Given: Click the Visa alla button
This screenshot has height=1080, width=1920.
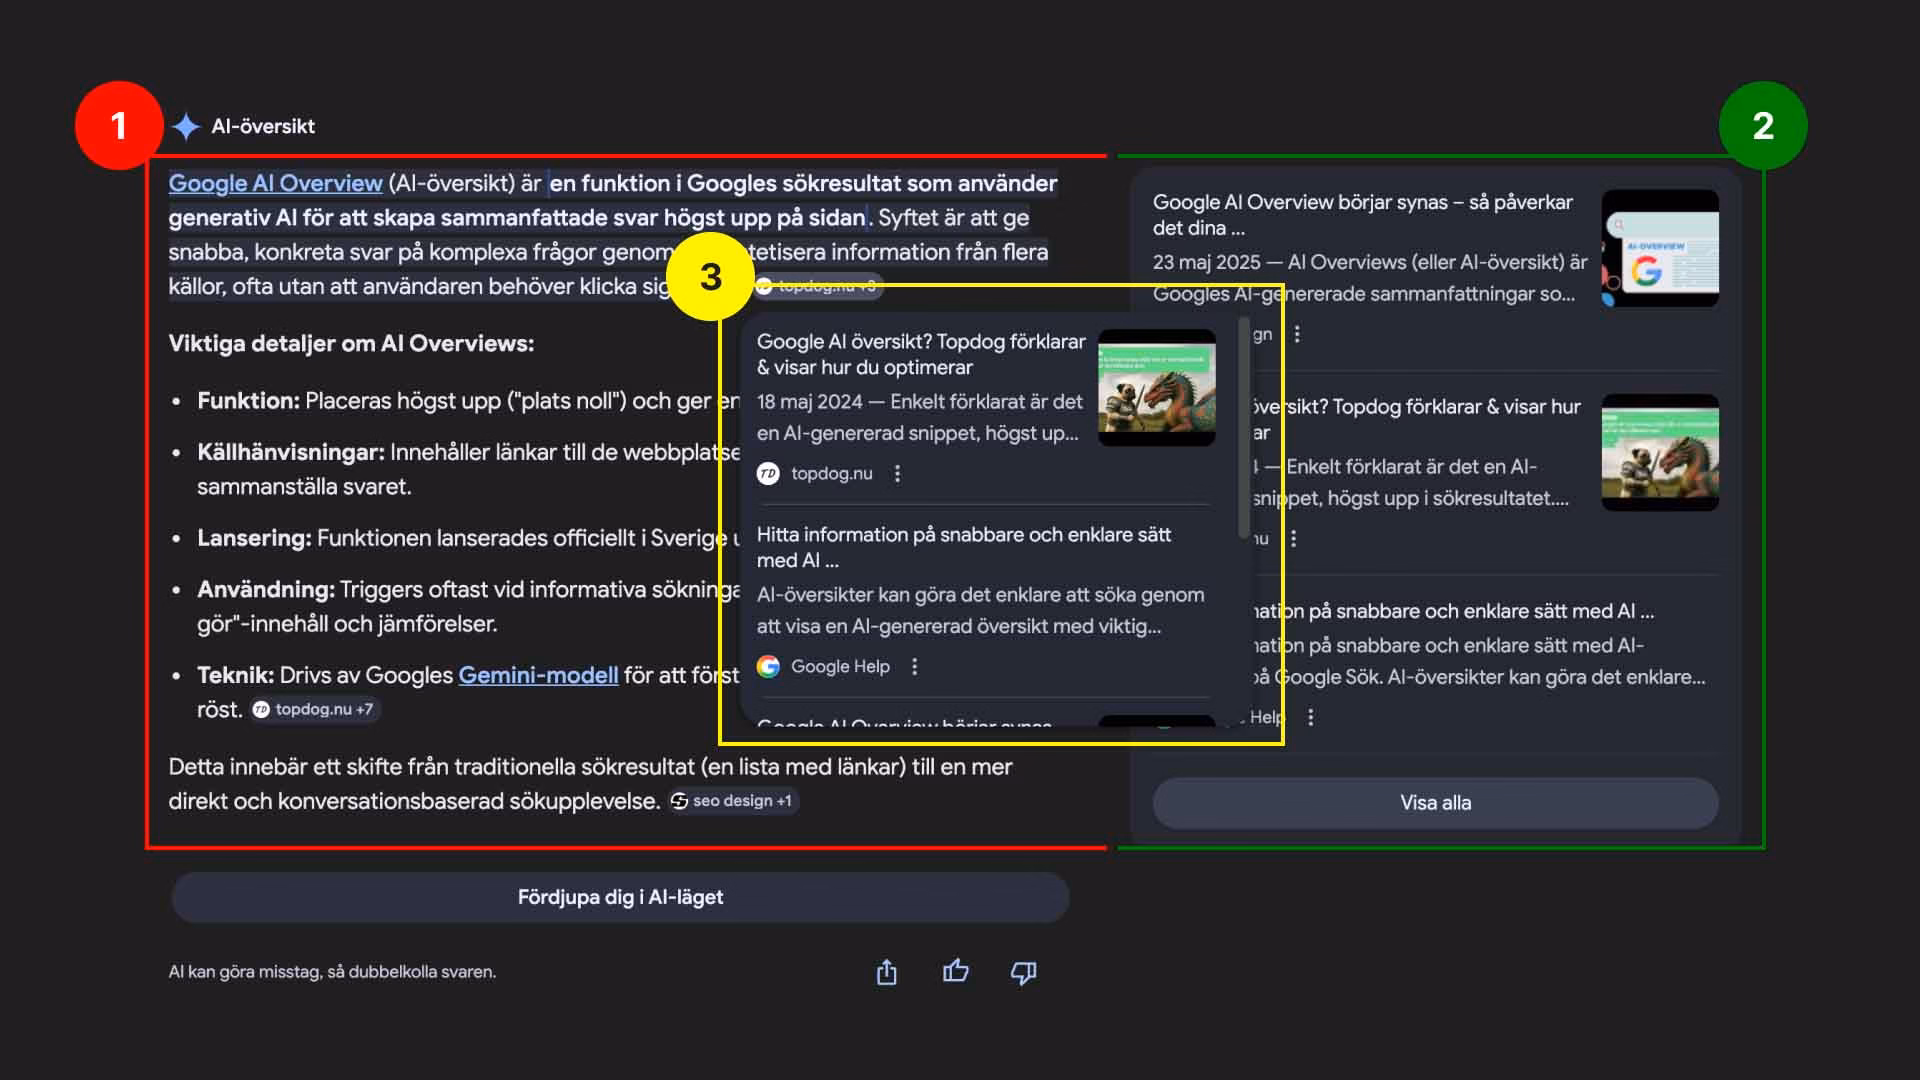Looking at the screenshot, I should (x=1435, y=803).
